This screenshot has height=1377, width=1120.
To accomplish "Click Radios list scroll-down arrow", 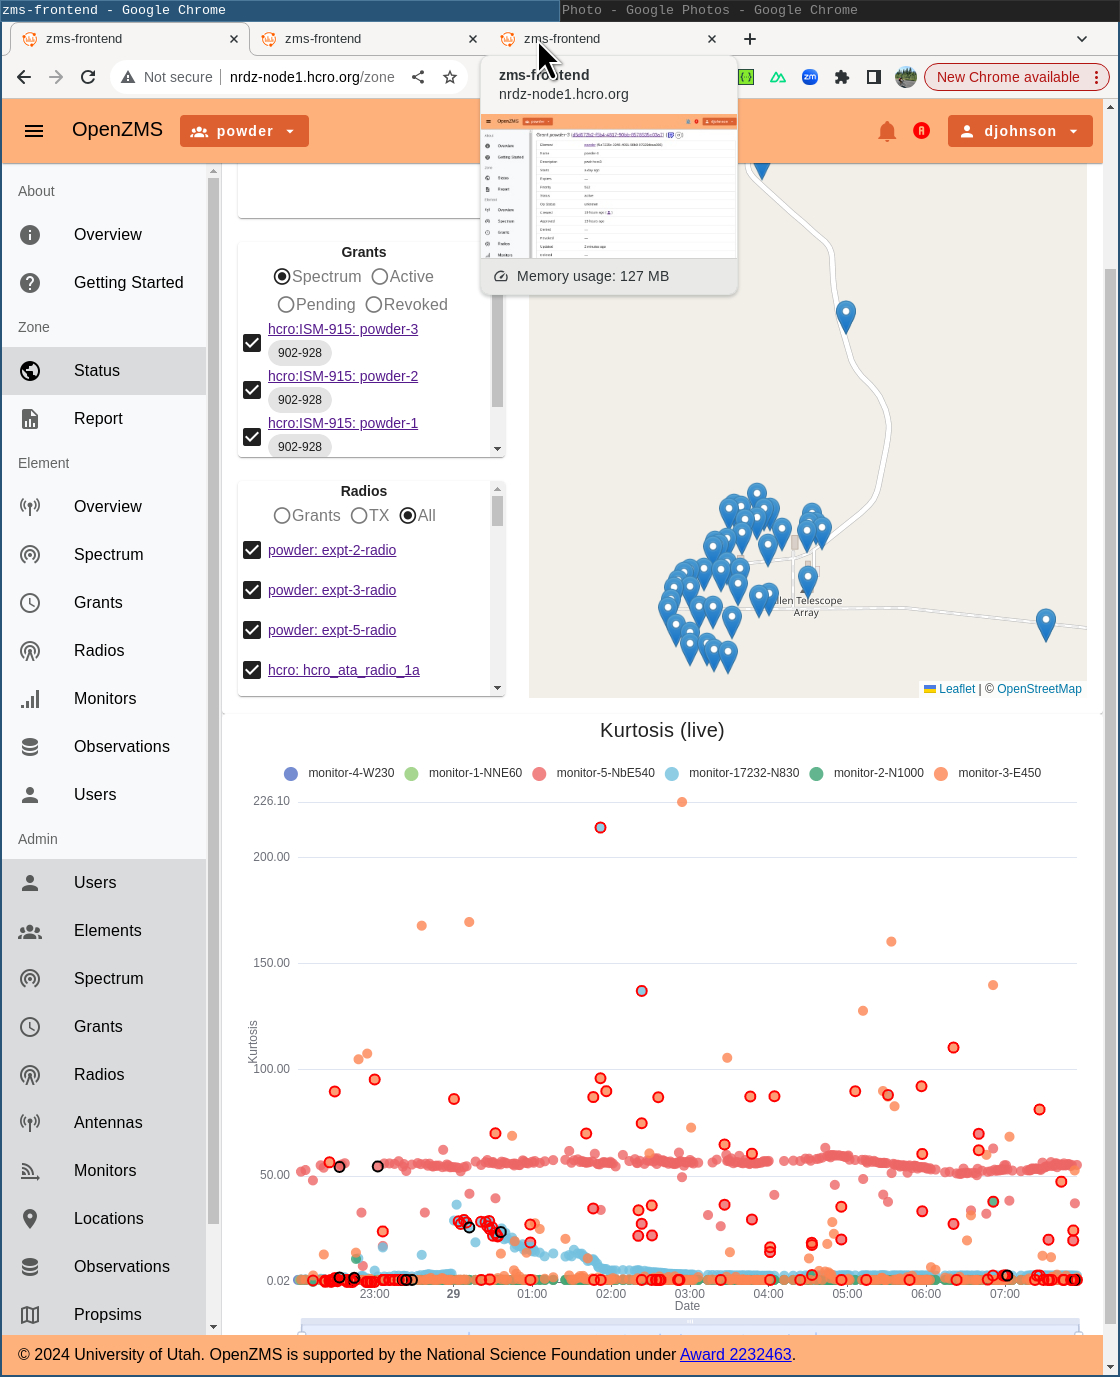I will [x=497, y=688].
